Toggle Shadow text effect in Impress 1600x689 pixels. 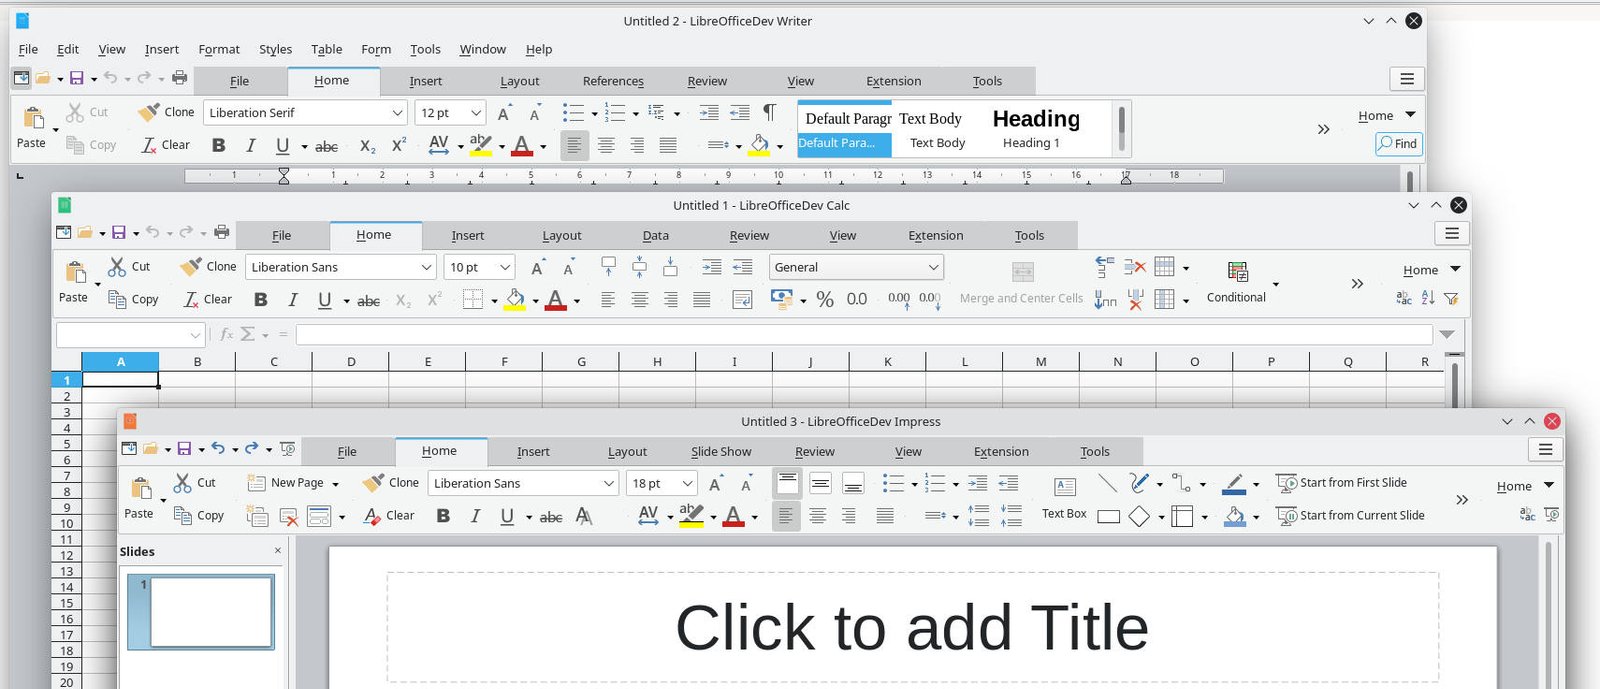click(x=584, y=516)
